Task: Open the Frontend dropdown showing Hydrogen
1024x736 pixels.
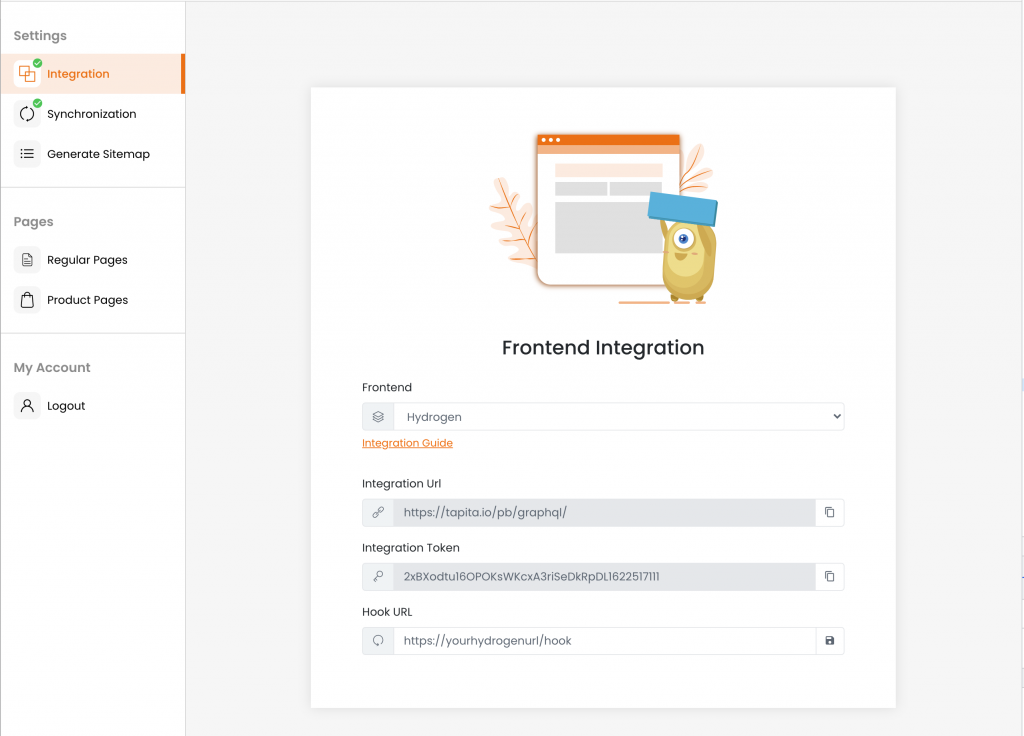Action: [618, 417]
